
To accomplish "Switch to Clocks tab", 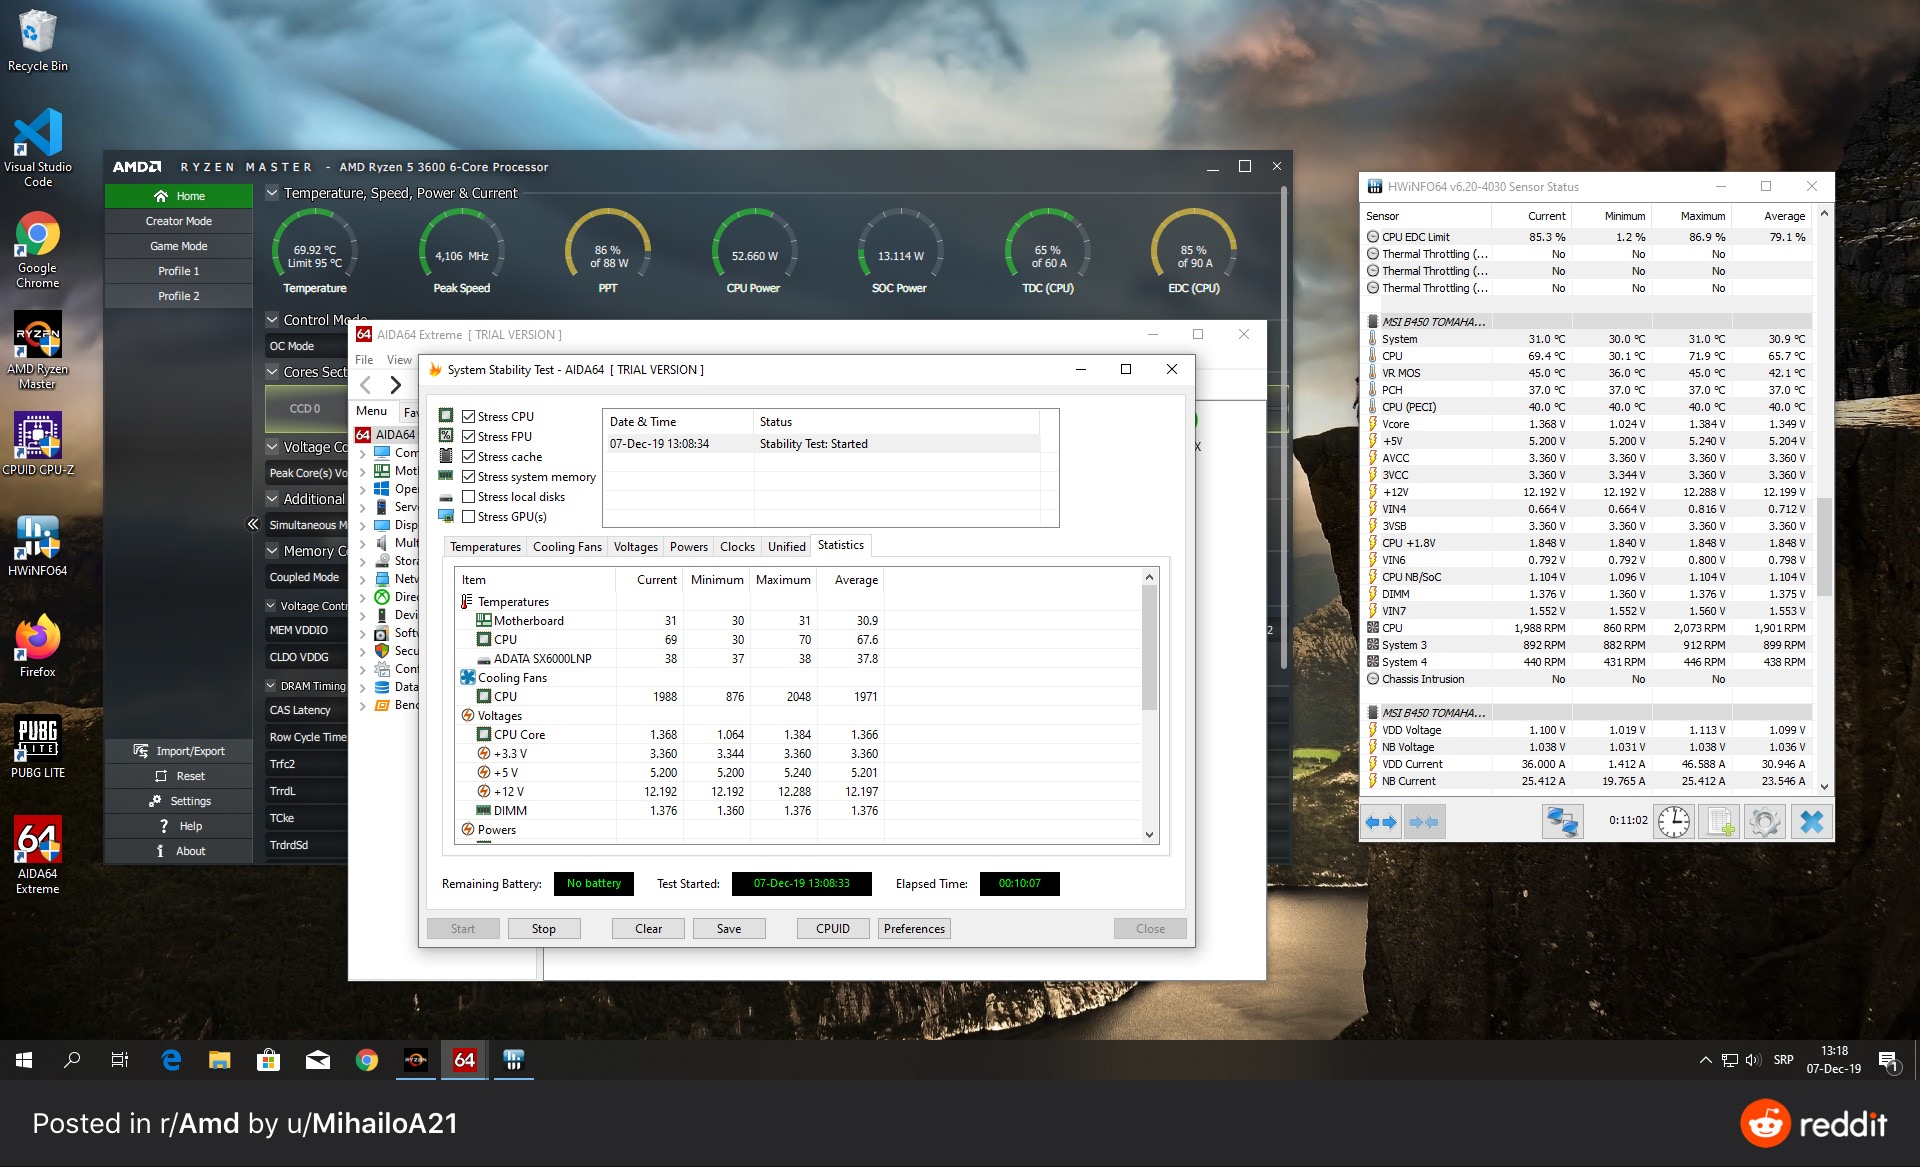I will (737, 547).
